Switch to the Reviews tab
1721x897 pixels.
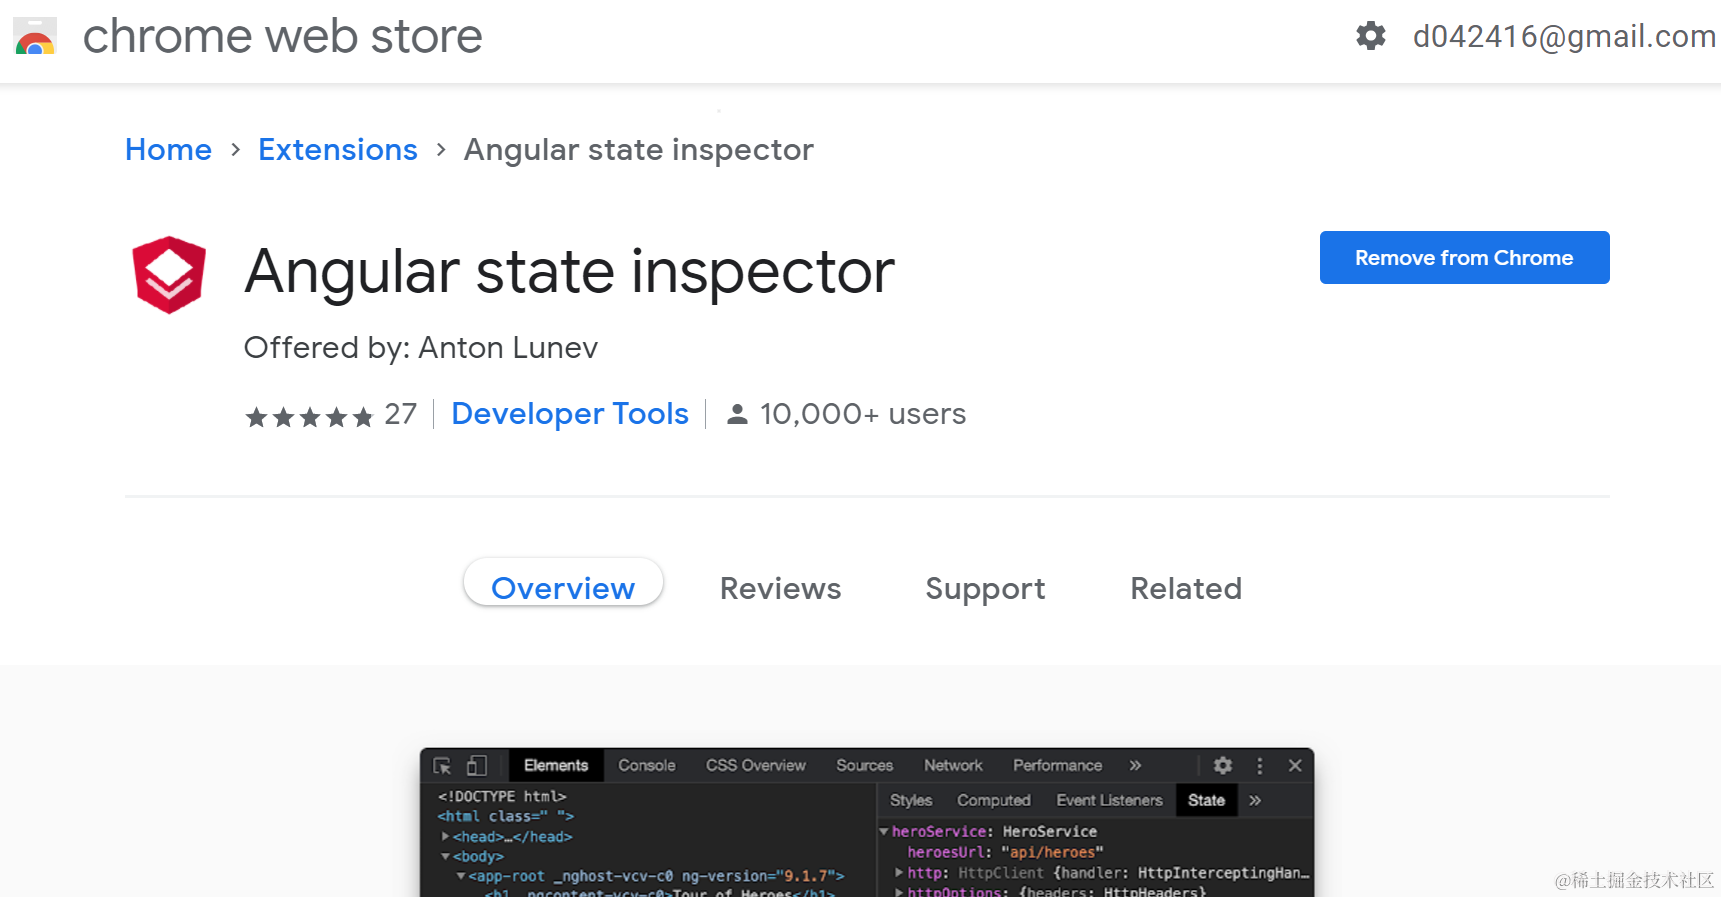coord(781,588)
